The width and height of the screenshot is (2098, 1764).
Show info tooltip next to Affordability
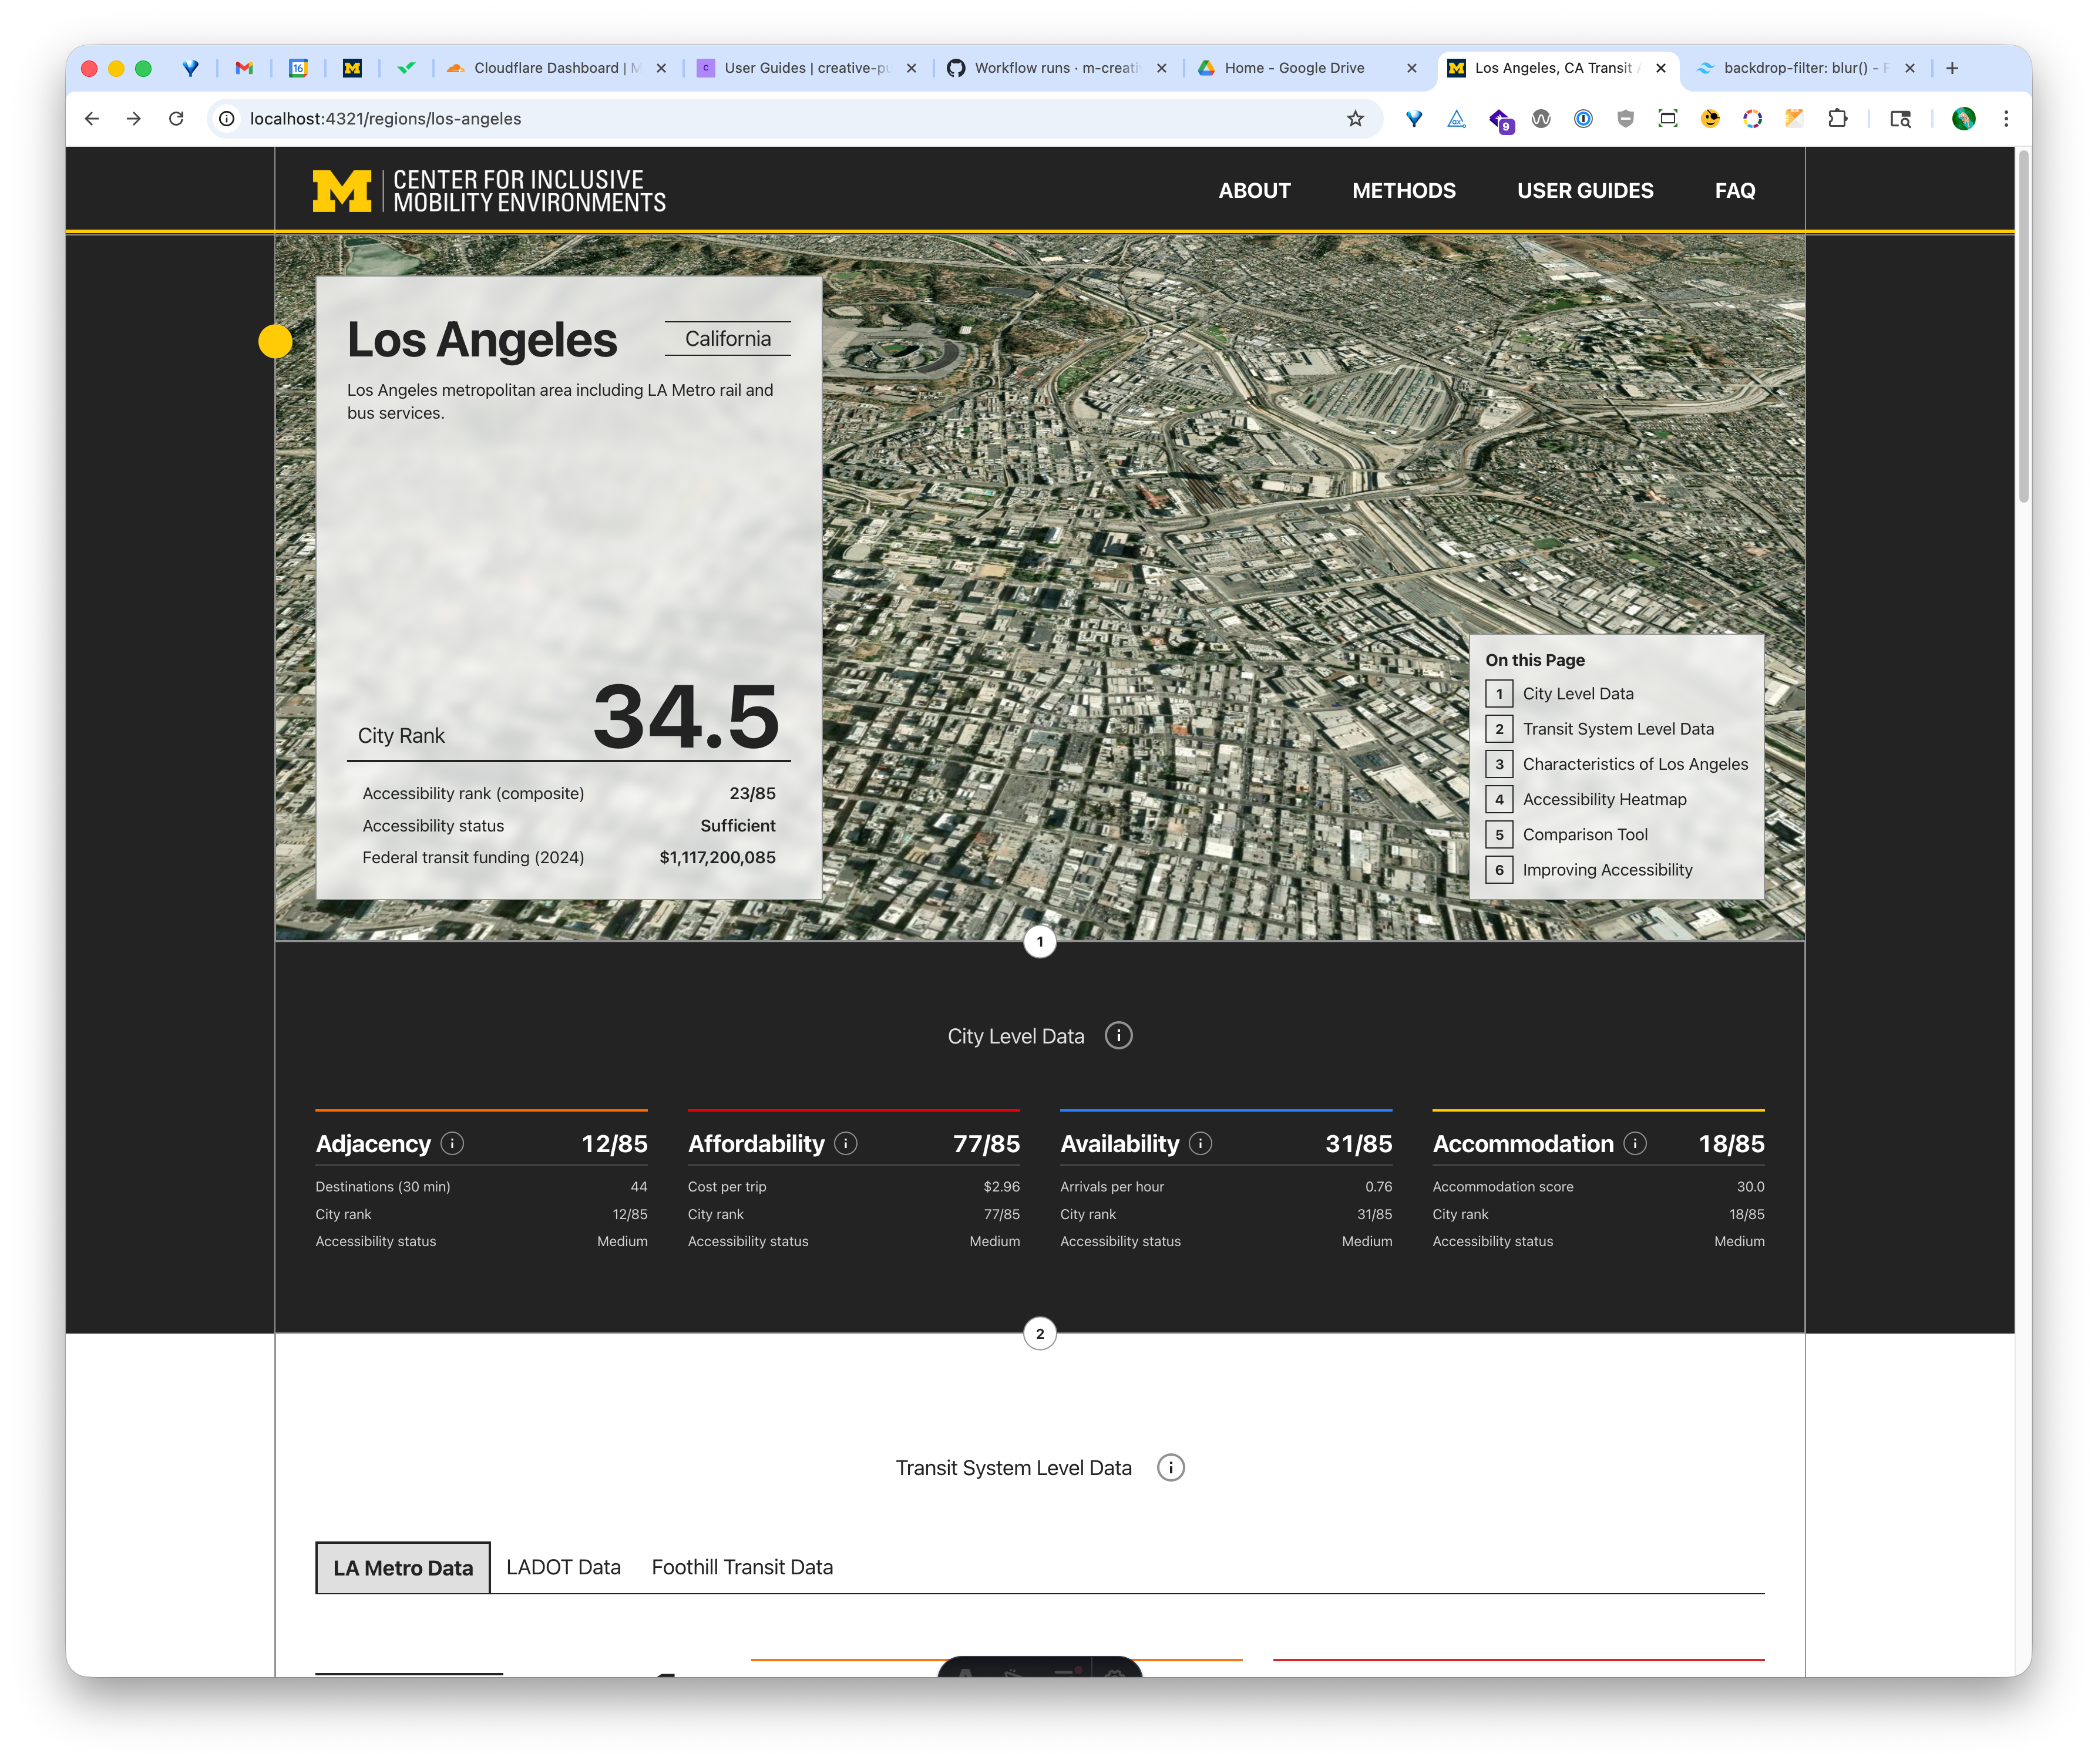click(846, 1143)
